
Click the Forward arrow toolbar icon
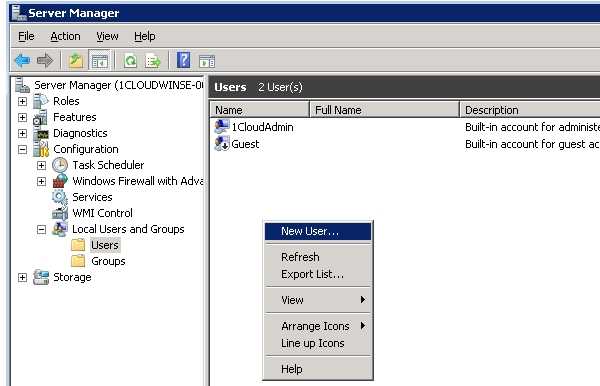(45, 60)
